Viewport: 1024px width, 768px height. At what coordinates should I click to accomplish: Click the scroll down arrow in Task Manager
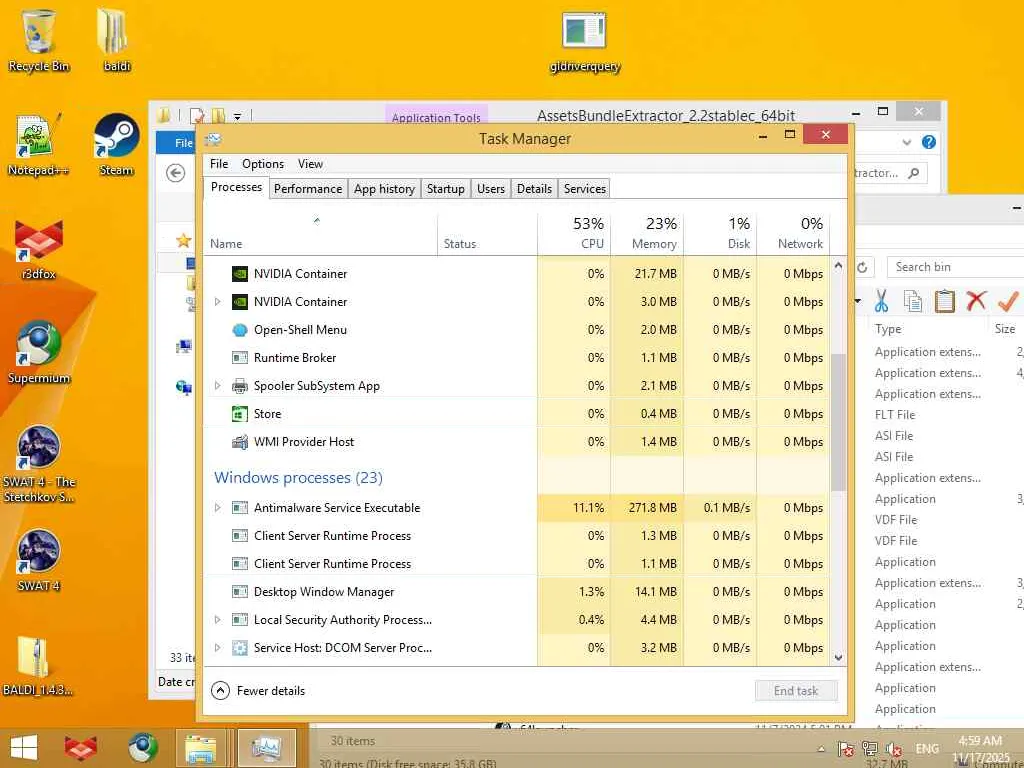coord(839,658)
